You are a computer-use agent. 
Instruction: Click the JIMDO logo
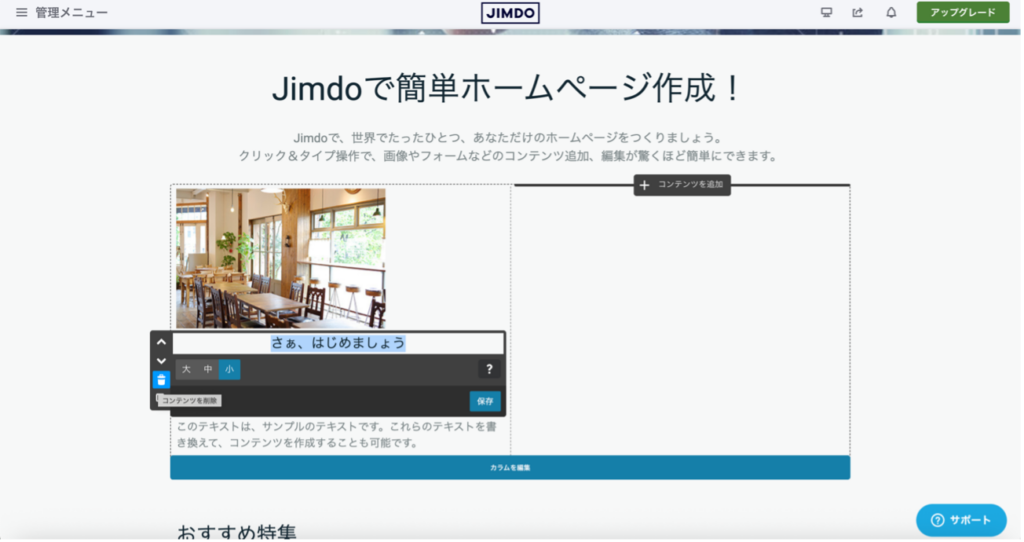511,13
